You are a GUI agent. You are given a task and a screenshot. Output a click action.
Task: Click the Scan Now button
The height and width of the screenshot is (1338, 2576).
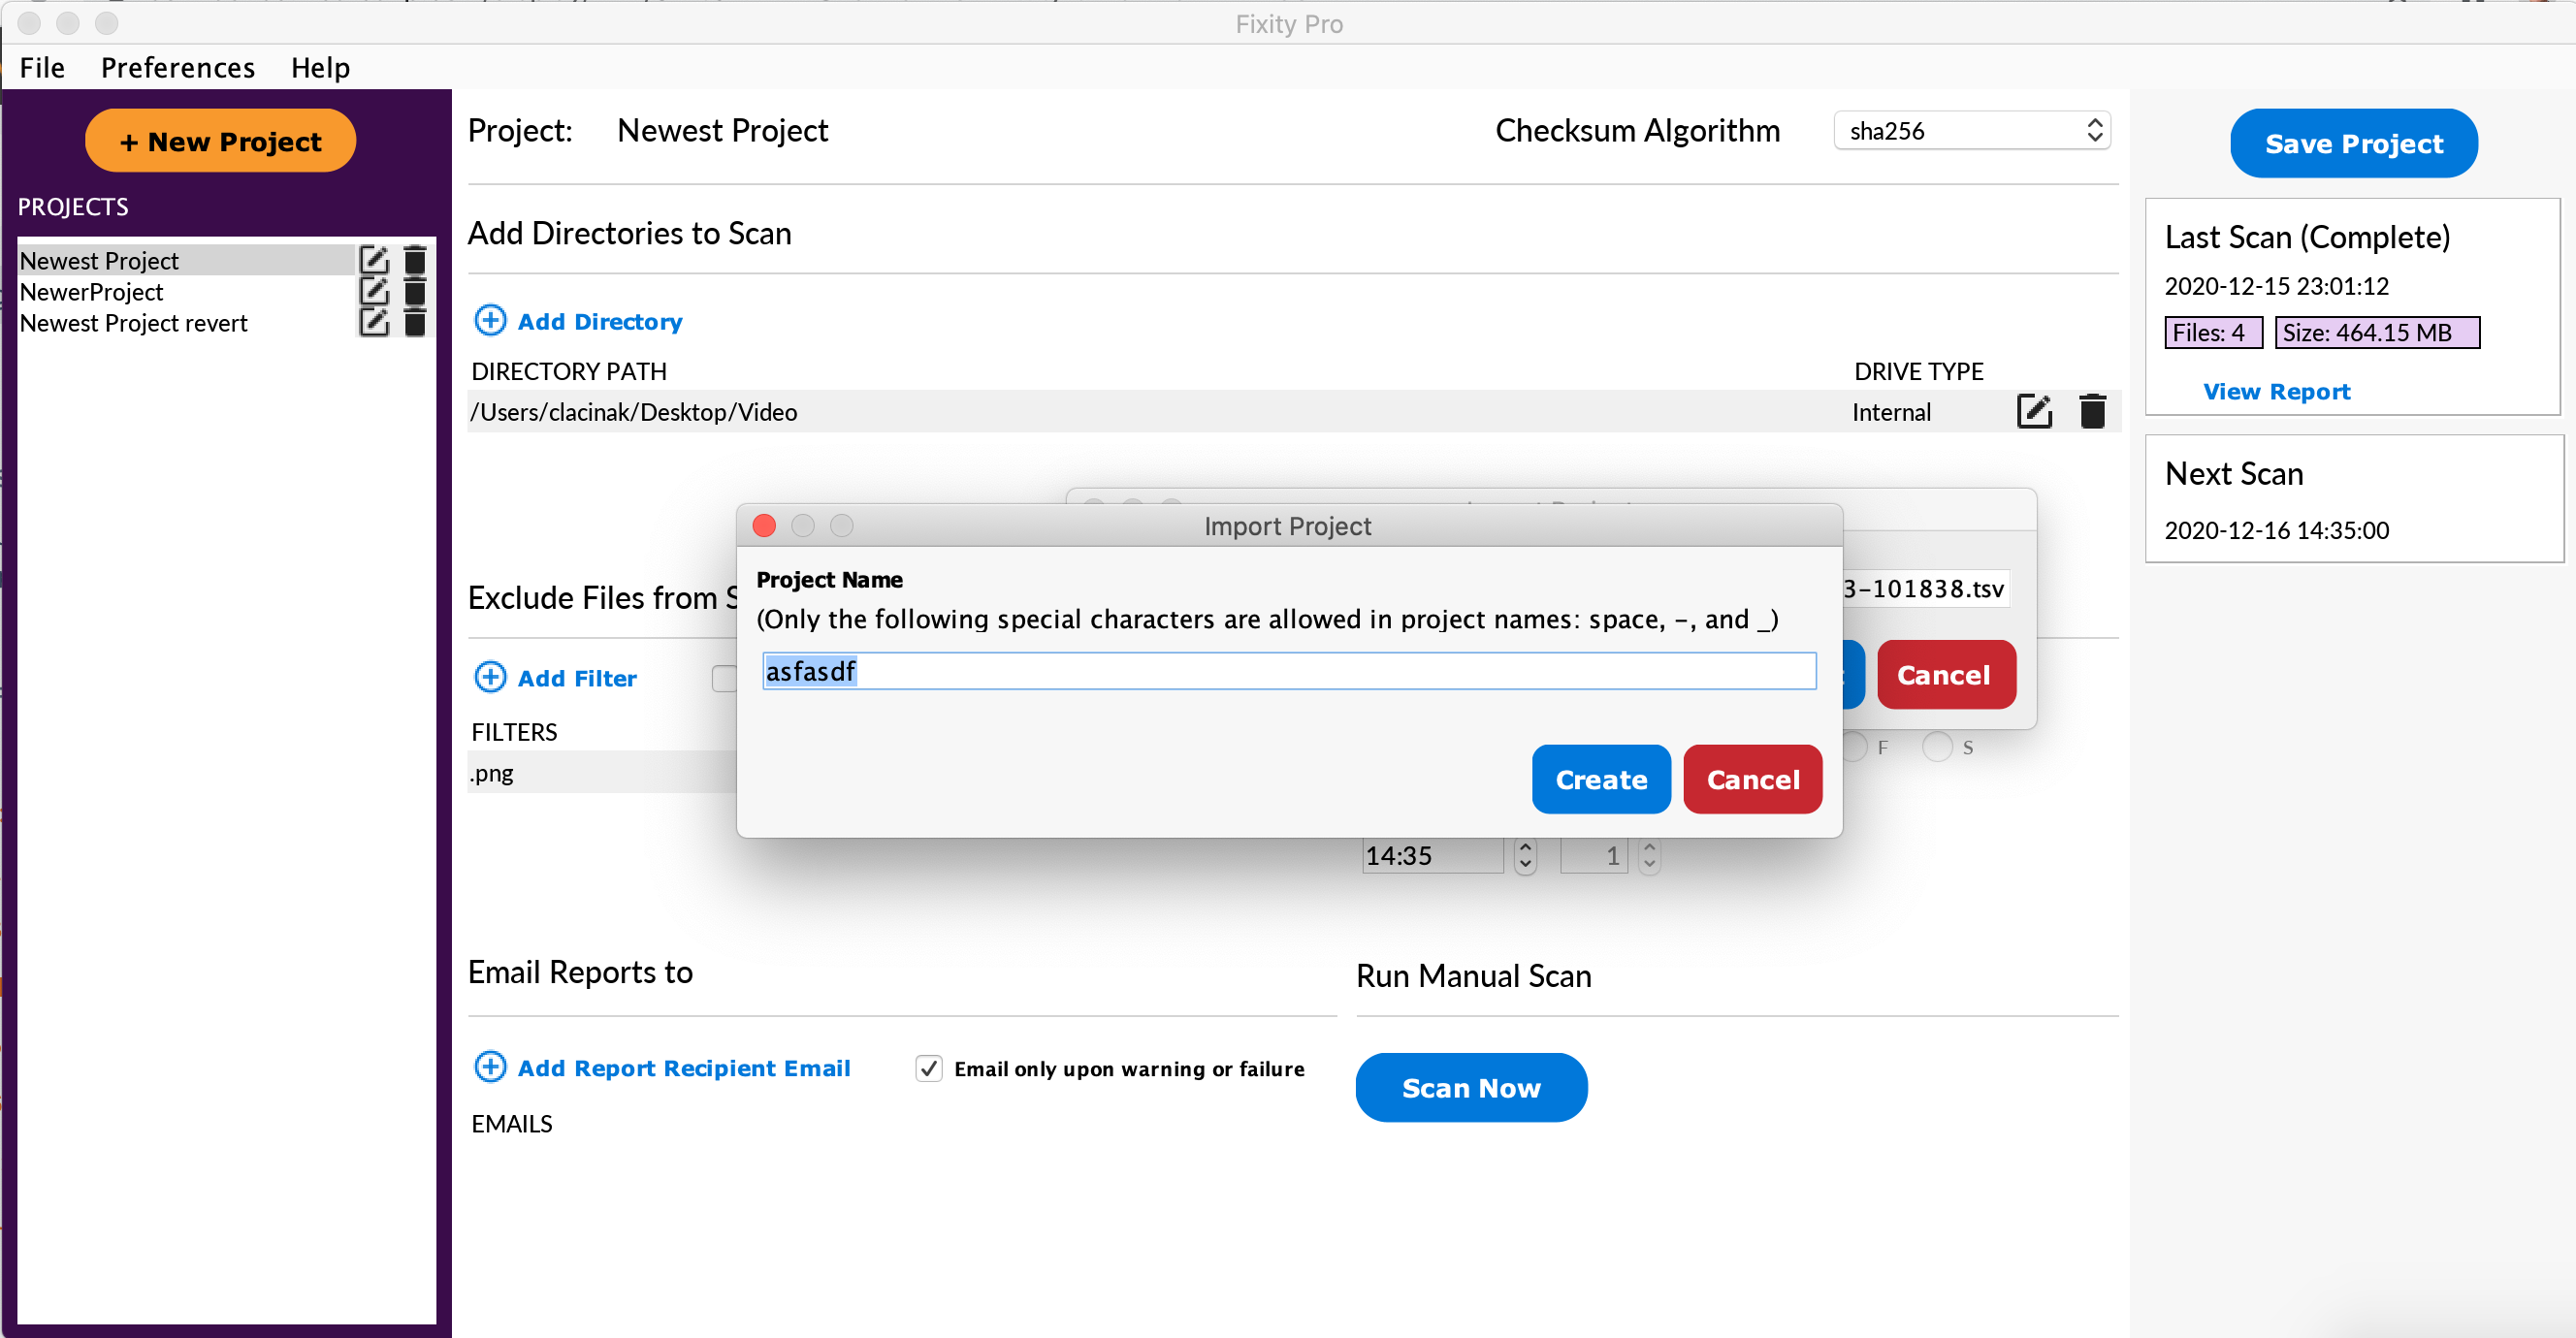click(x=1471, y=1088)
